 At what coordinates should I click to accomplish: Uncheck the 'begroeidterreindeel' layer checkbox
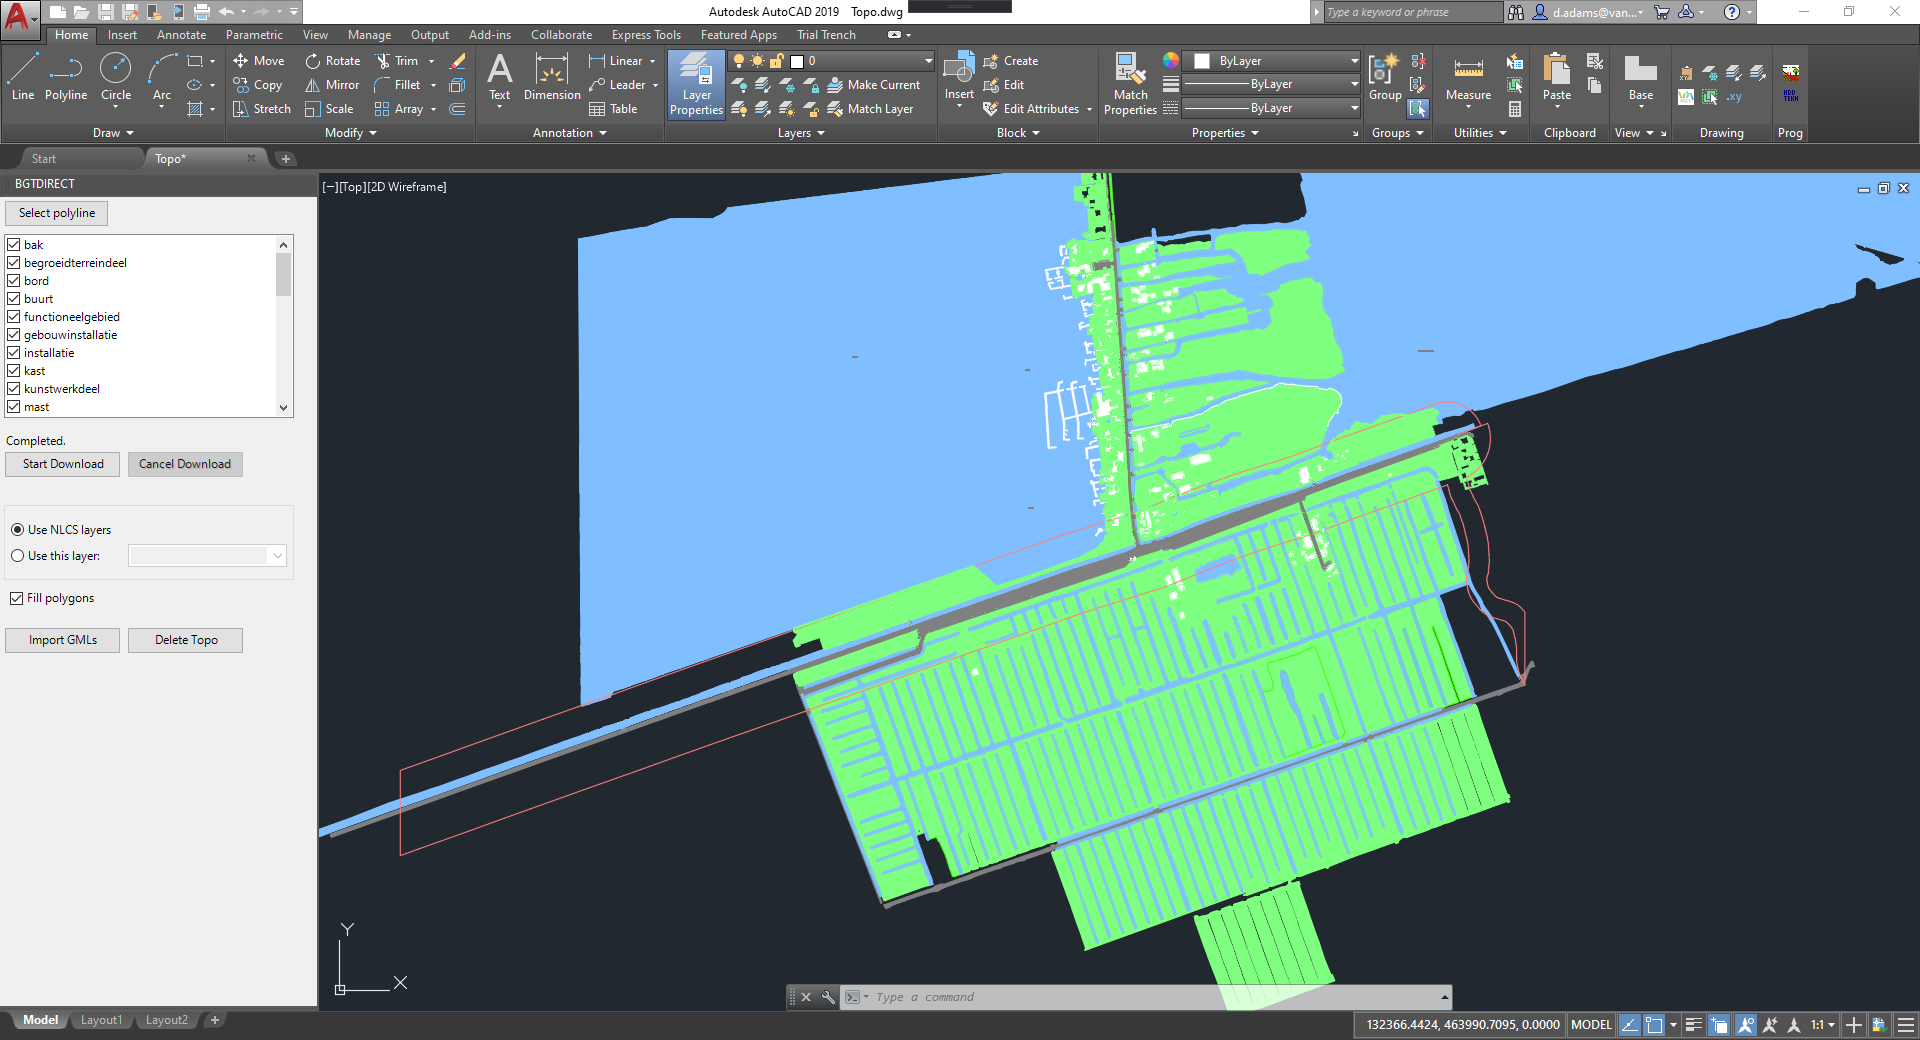14,263
